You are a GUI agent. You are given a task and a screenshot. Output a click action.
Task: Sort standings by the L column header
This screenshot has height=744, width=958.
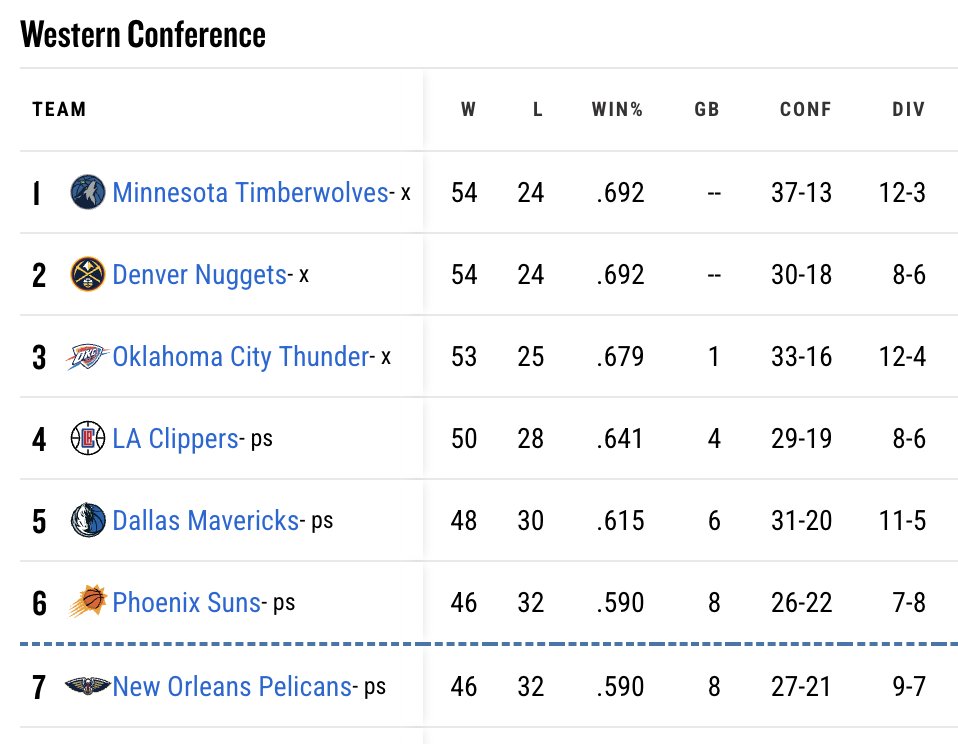(538, 110)
